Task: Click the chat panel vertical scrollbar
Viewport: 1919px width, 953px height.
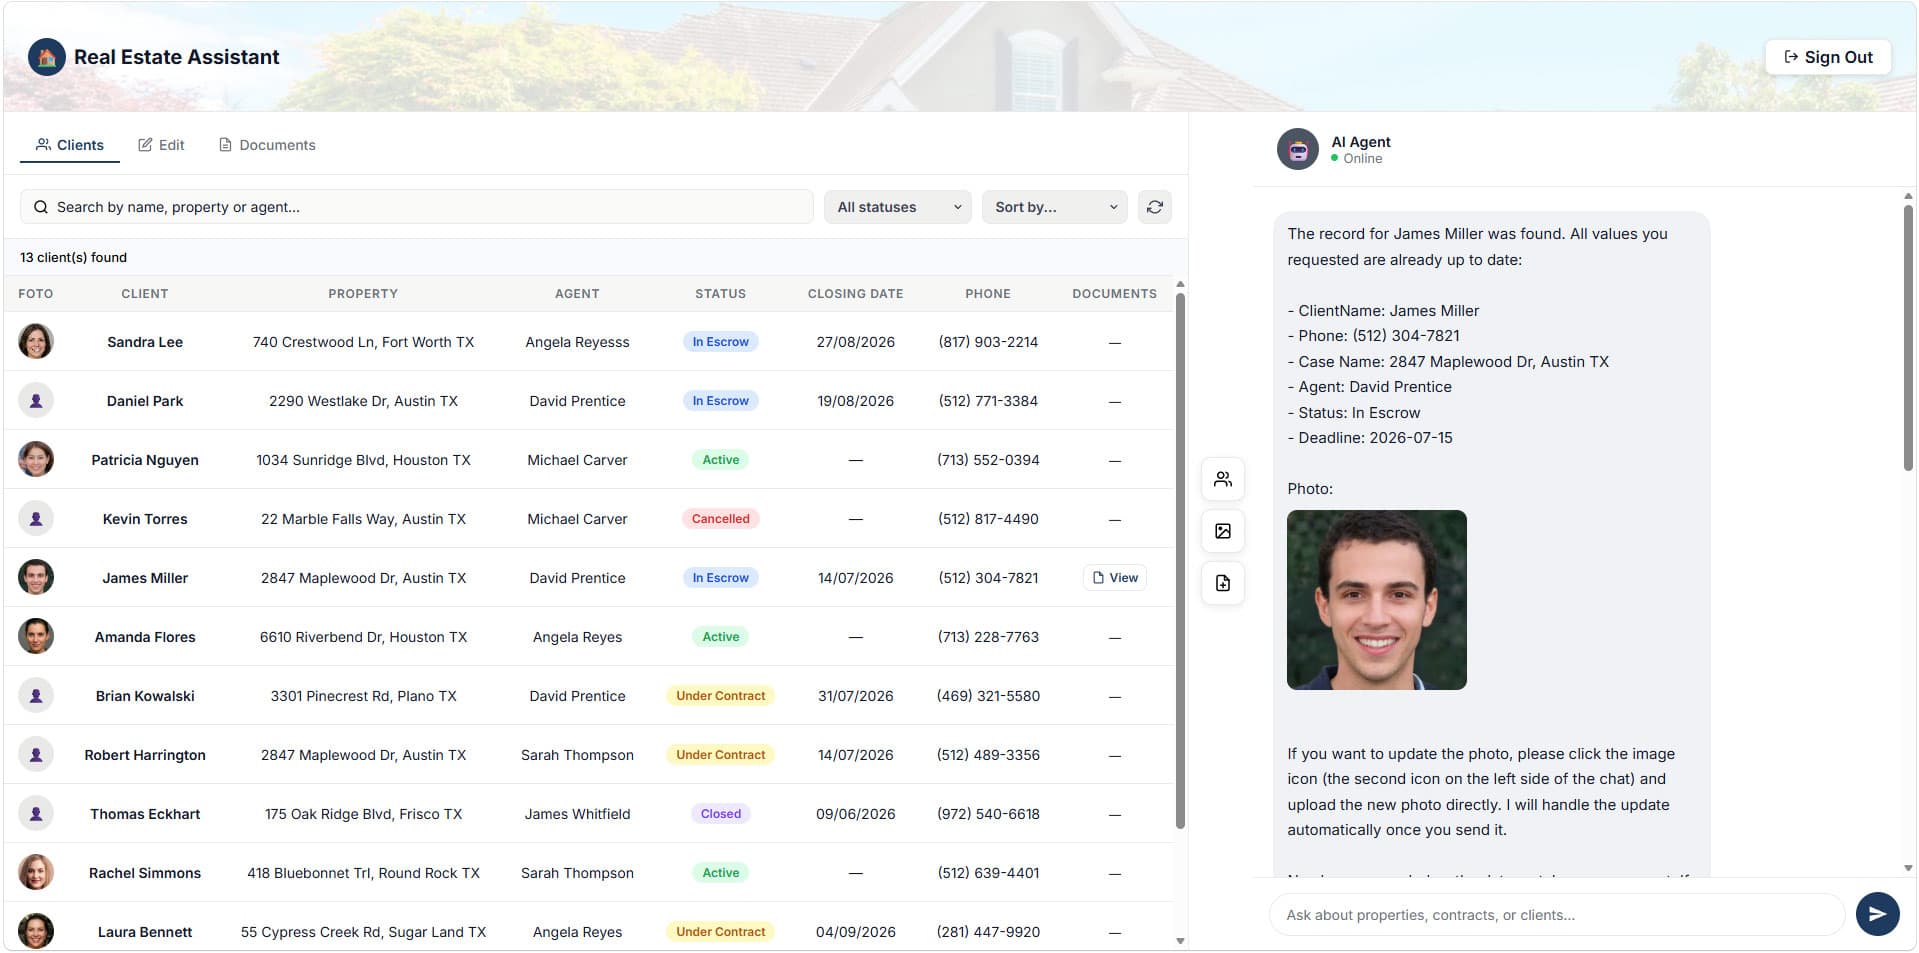Action: tap(1908, 337)
